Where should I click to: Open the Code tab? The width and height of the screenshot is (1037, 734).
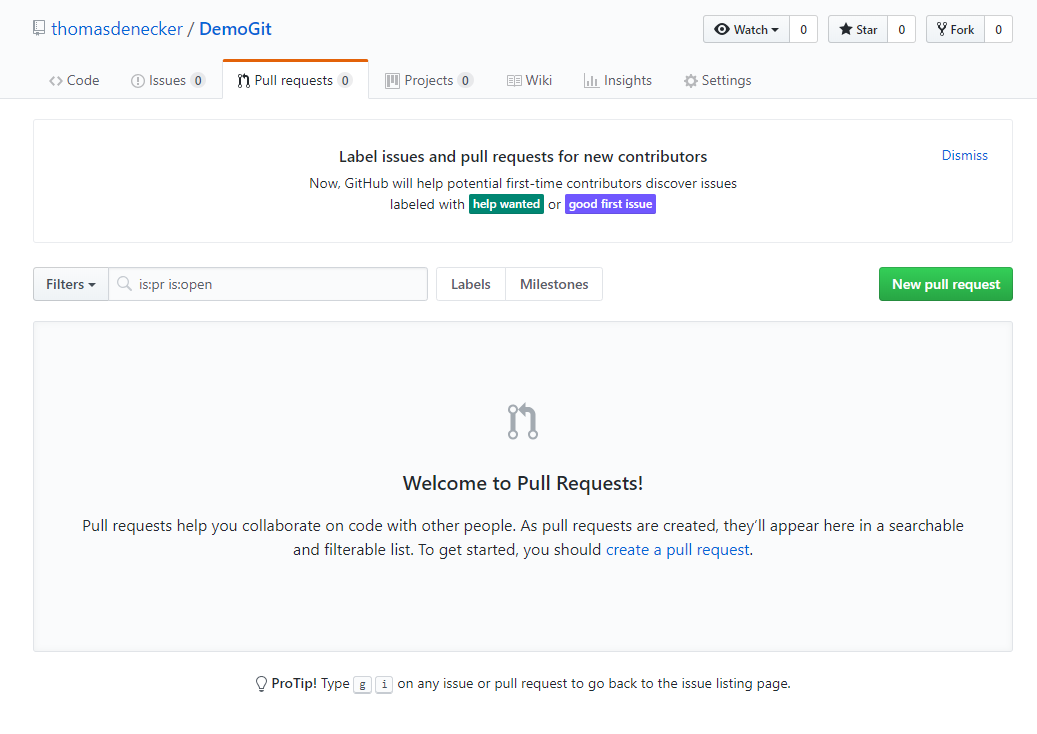click(74, 81)
